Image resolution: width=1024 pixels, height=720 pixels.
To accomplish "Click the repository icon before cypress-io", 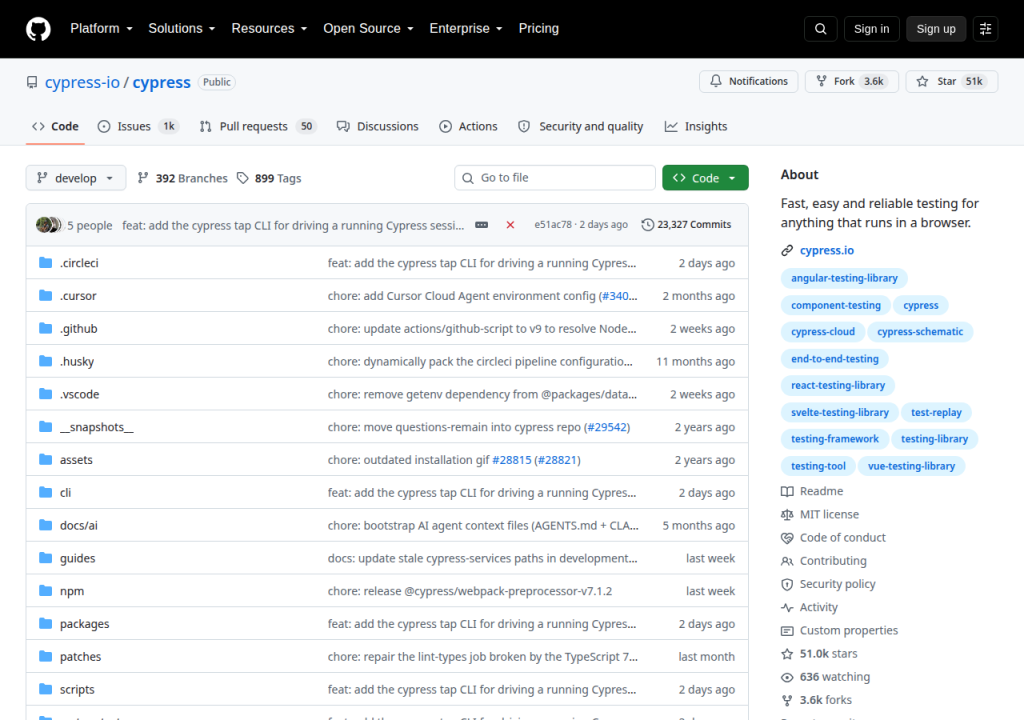I will tap(32, 82).
